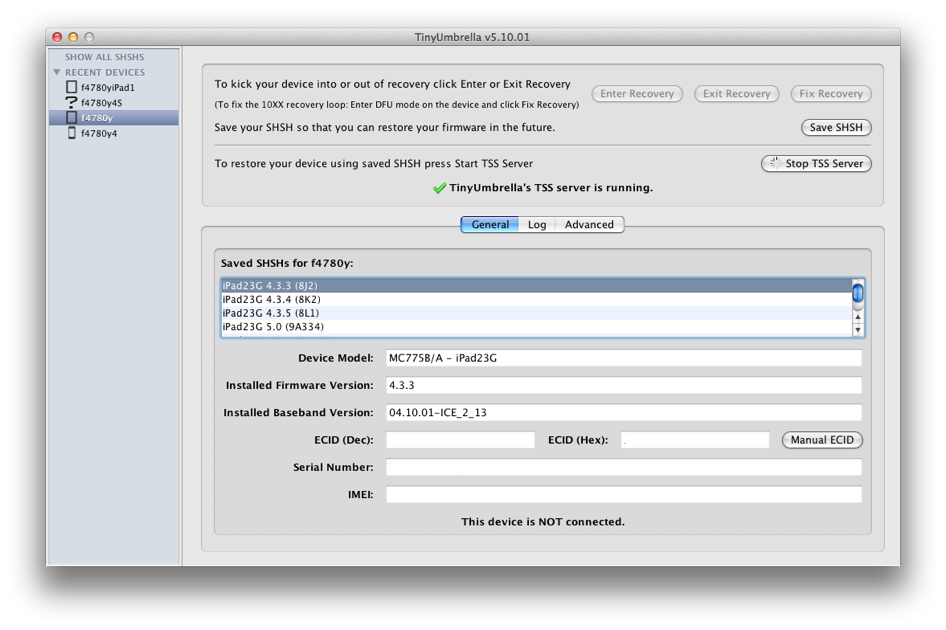Click the SHSH list scroll up arrow

[857, 317]
